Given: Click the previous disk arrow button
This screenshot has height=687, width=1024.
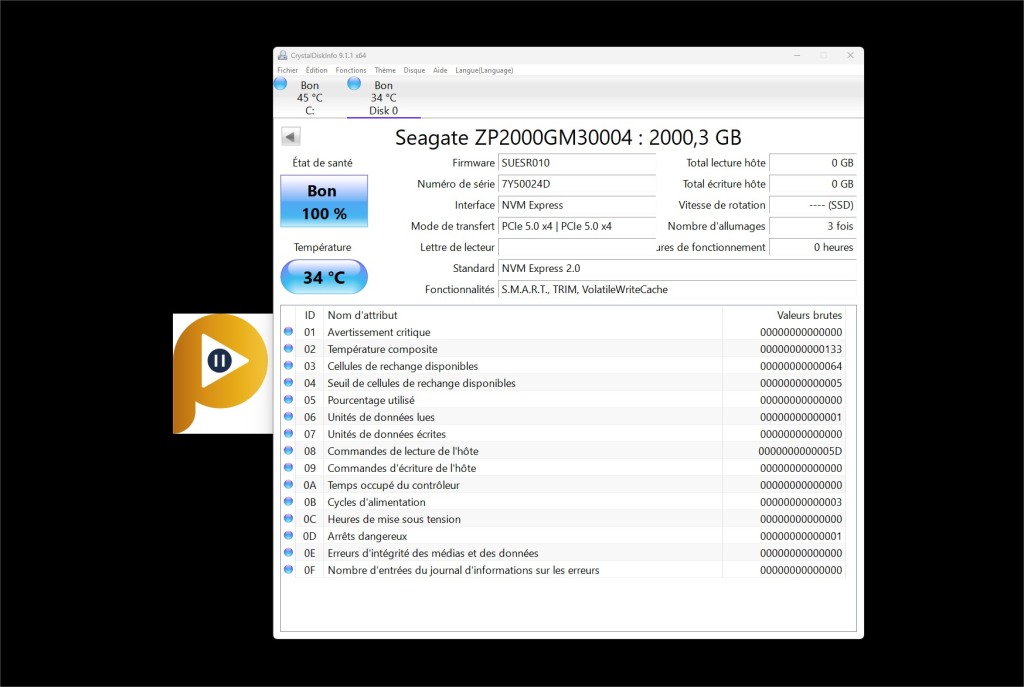Looking at the screenshot, I should pyautogui.click(x=291, y=136).
